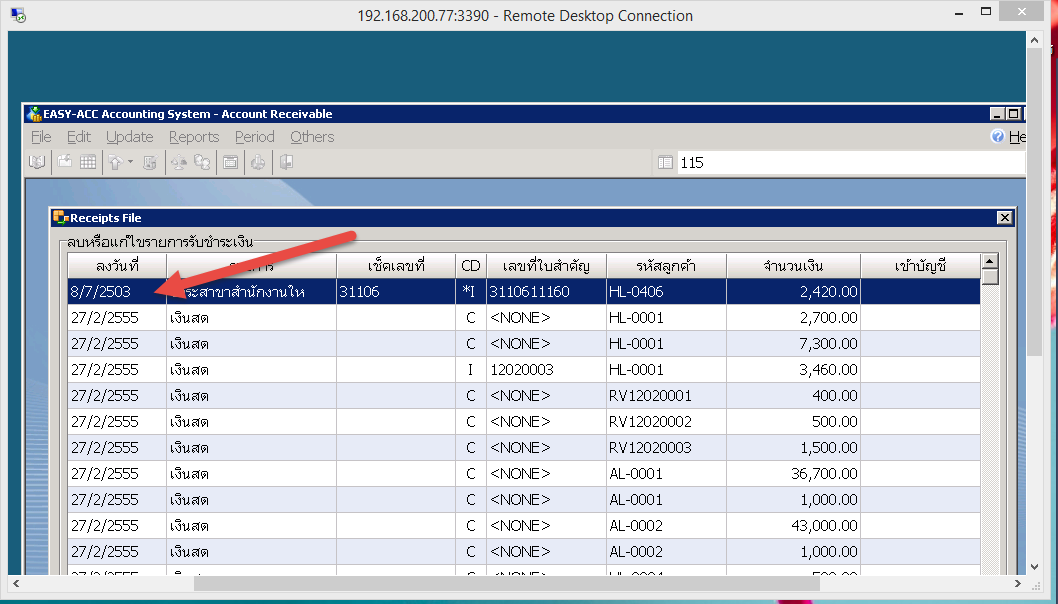Open dropdown arrow next to up-arrow icon
Screen dimensions: 1058x604
(130, 162)
